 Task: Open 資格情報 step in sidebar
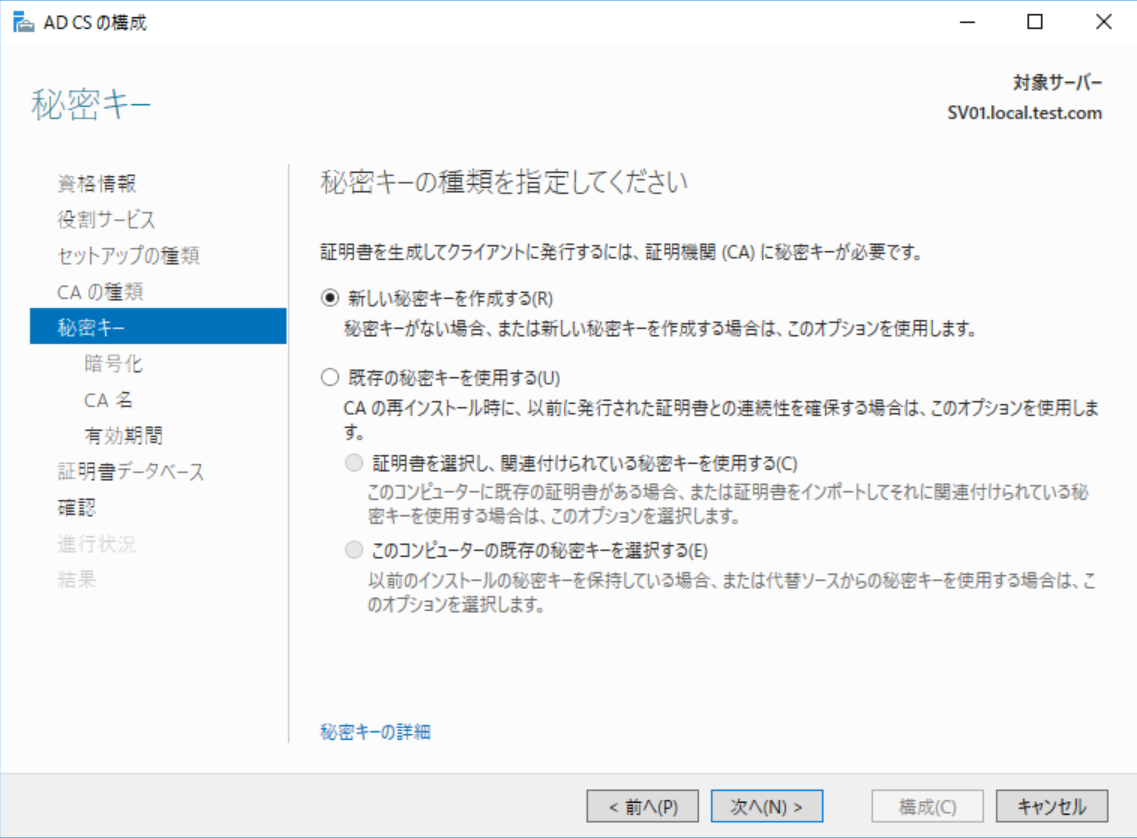coord(96,183)
